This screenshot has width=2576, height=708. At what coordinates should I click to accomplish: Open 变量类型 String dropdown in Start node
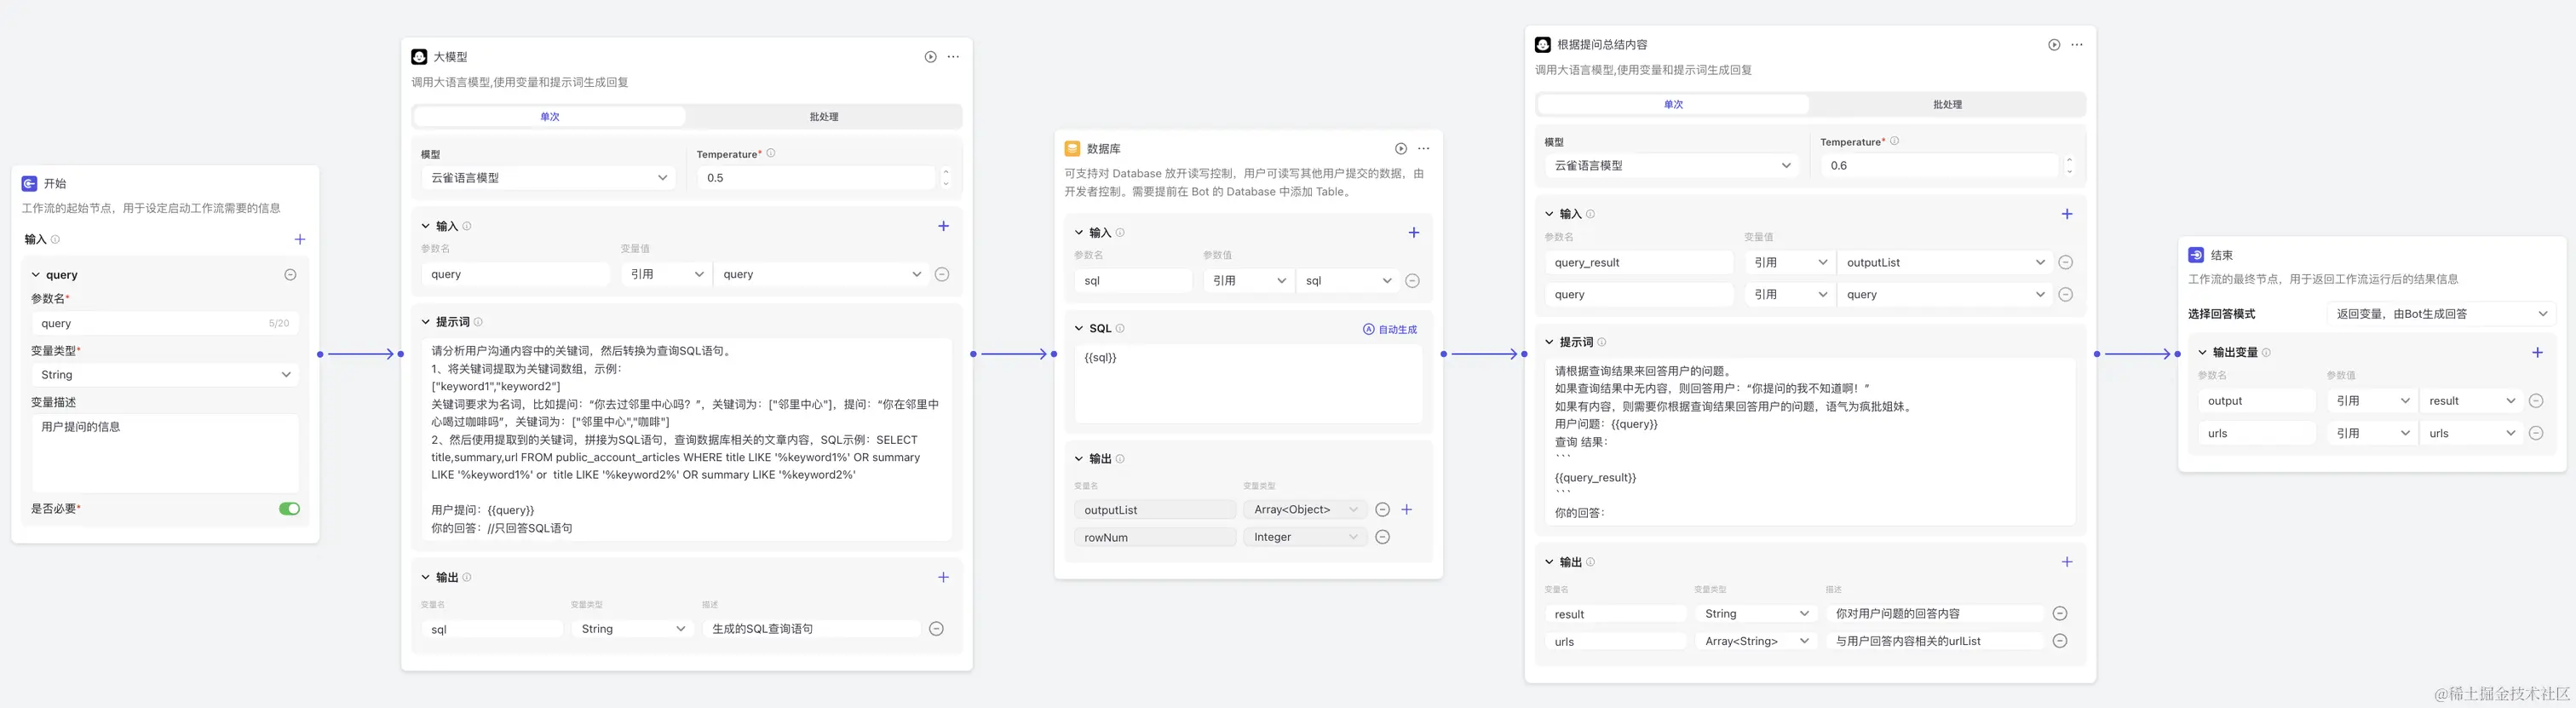[165, 375]
